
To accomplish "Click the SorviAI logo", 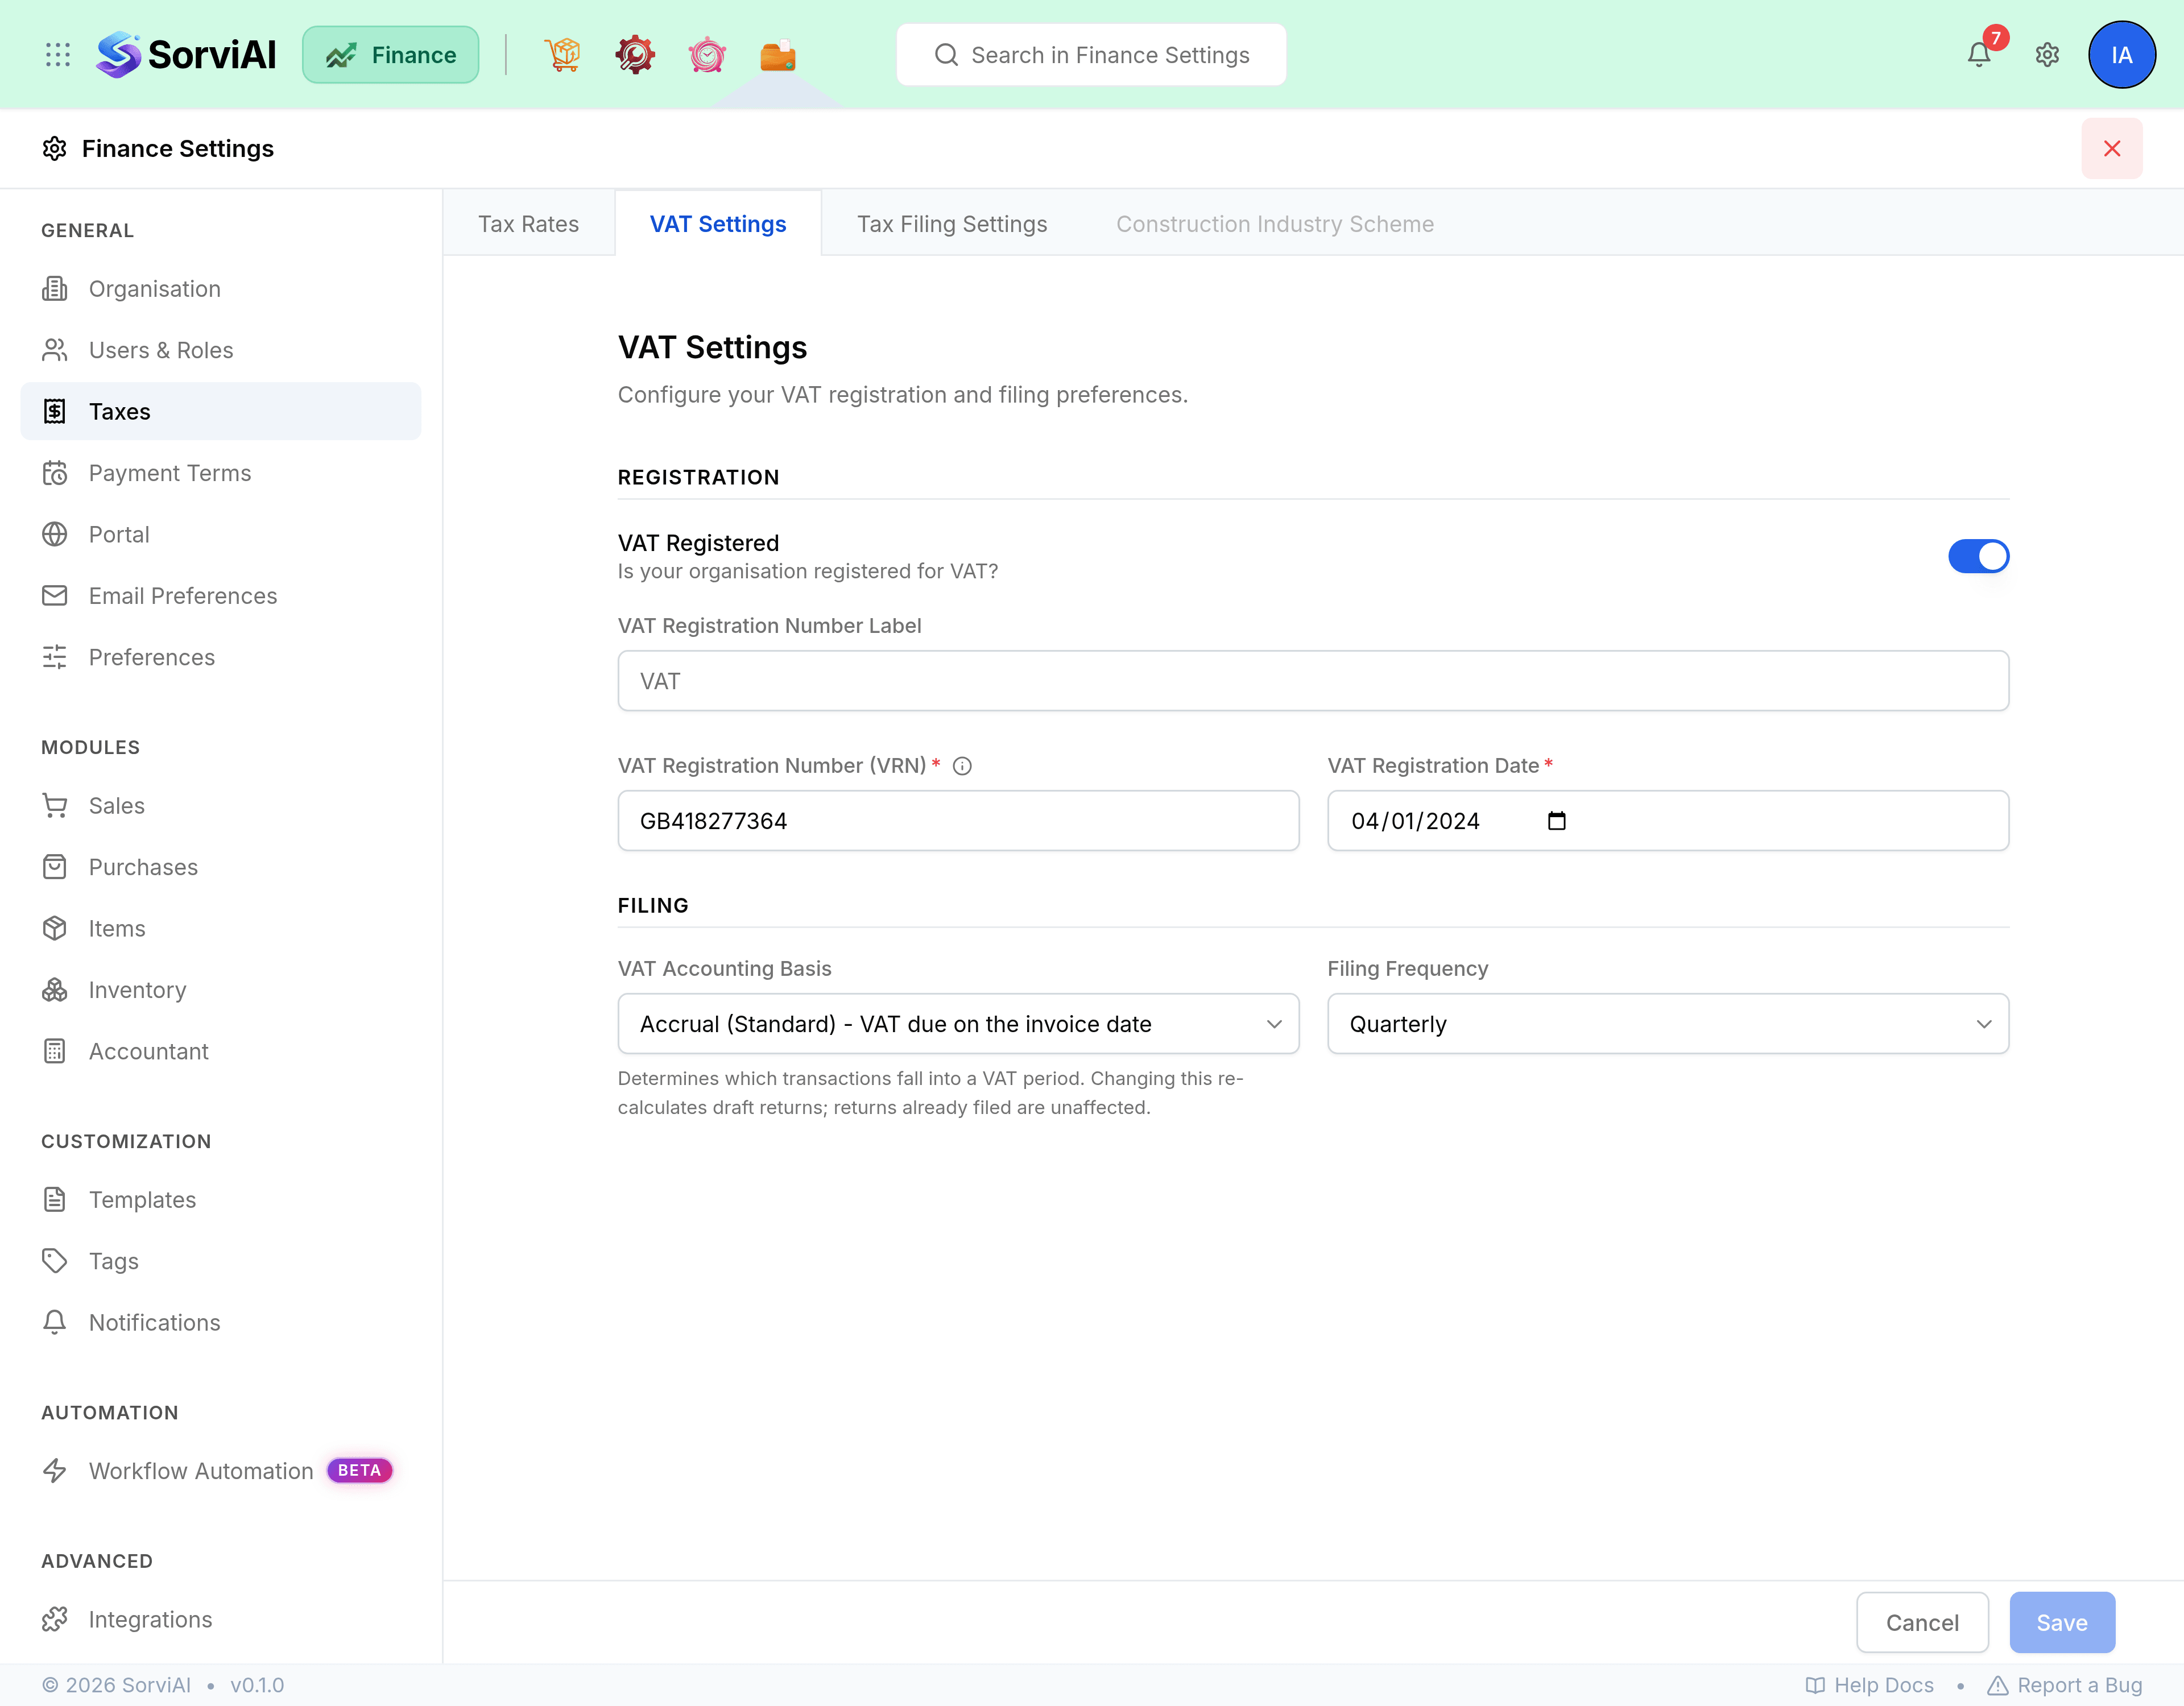I will [x=186, y=55].
